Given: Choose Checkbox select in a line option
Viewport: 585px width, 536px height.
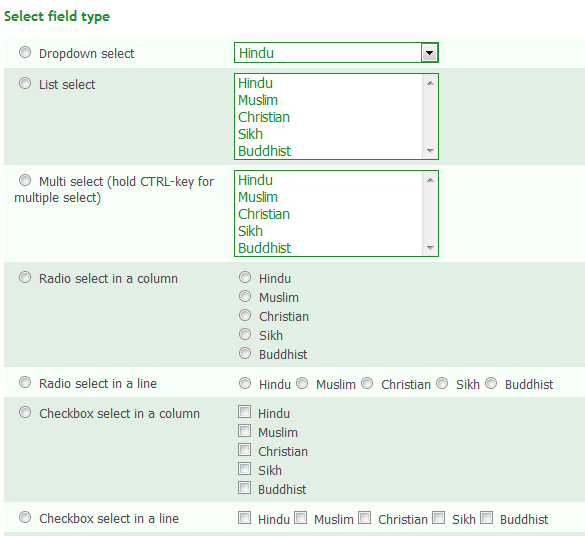Looking at the screenshot, I should (25, 517).
